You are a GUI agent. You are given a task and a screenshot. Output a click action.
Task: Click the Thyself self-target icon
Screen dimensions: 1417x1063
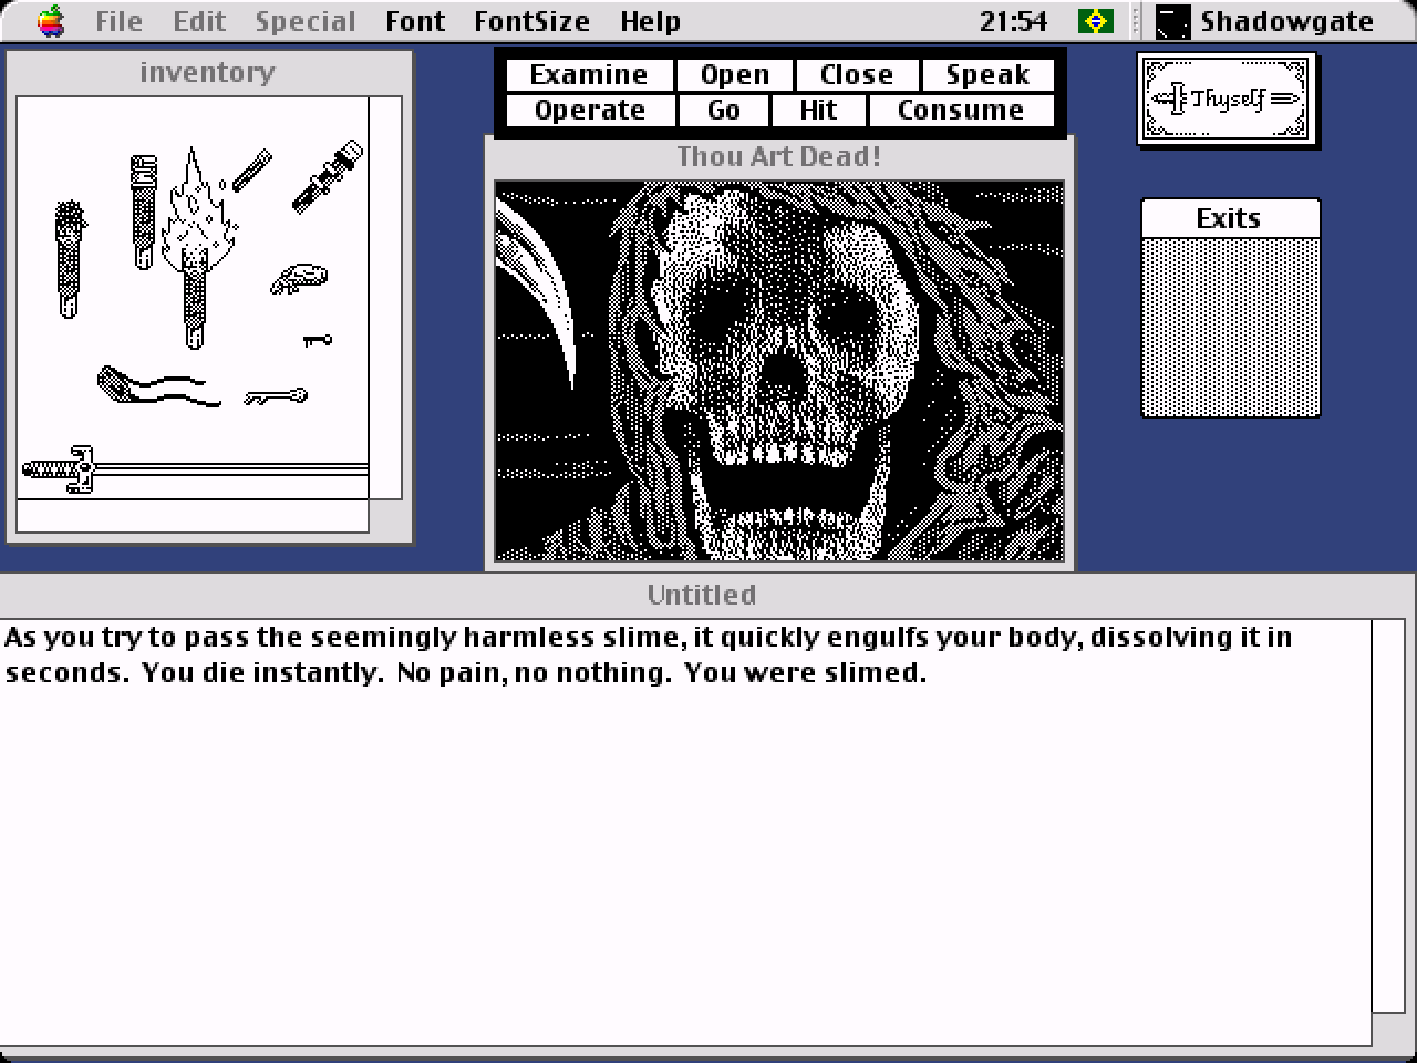pyautogui.click(x=1226, y=99)
